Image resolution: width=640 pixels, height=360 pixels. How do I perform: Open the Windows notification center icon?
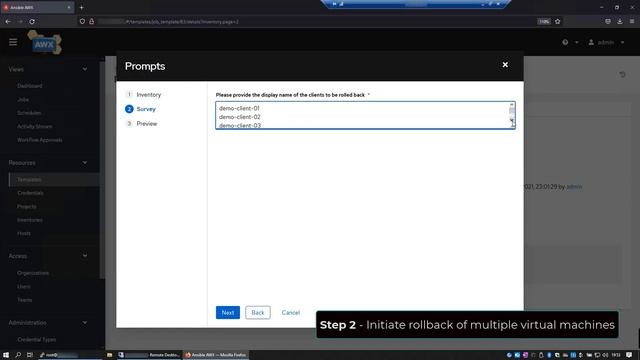629,355
